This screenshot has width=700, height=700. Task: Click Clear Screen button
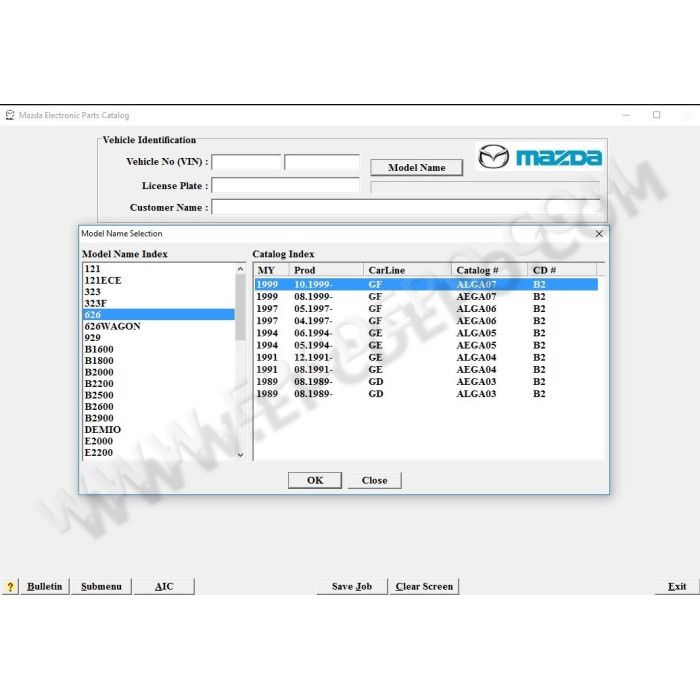point(424,587)
